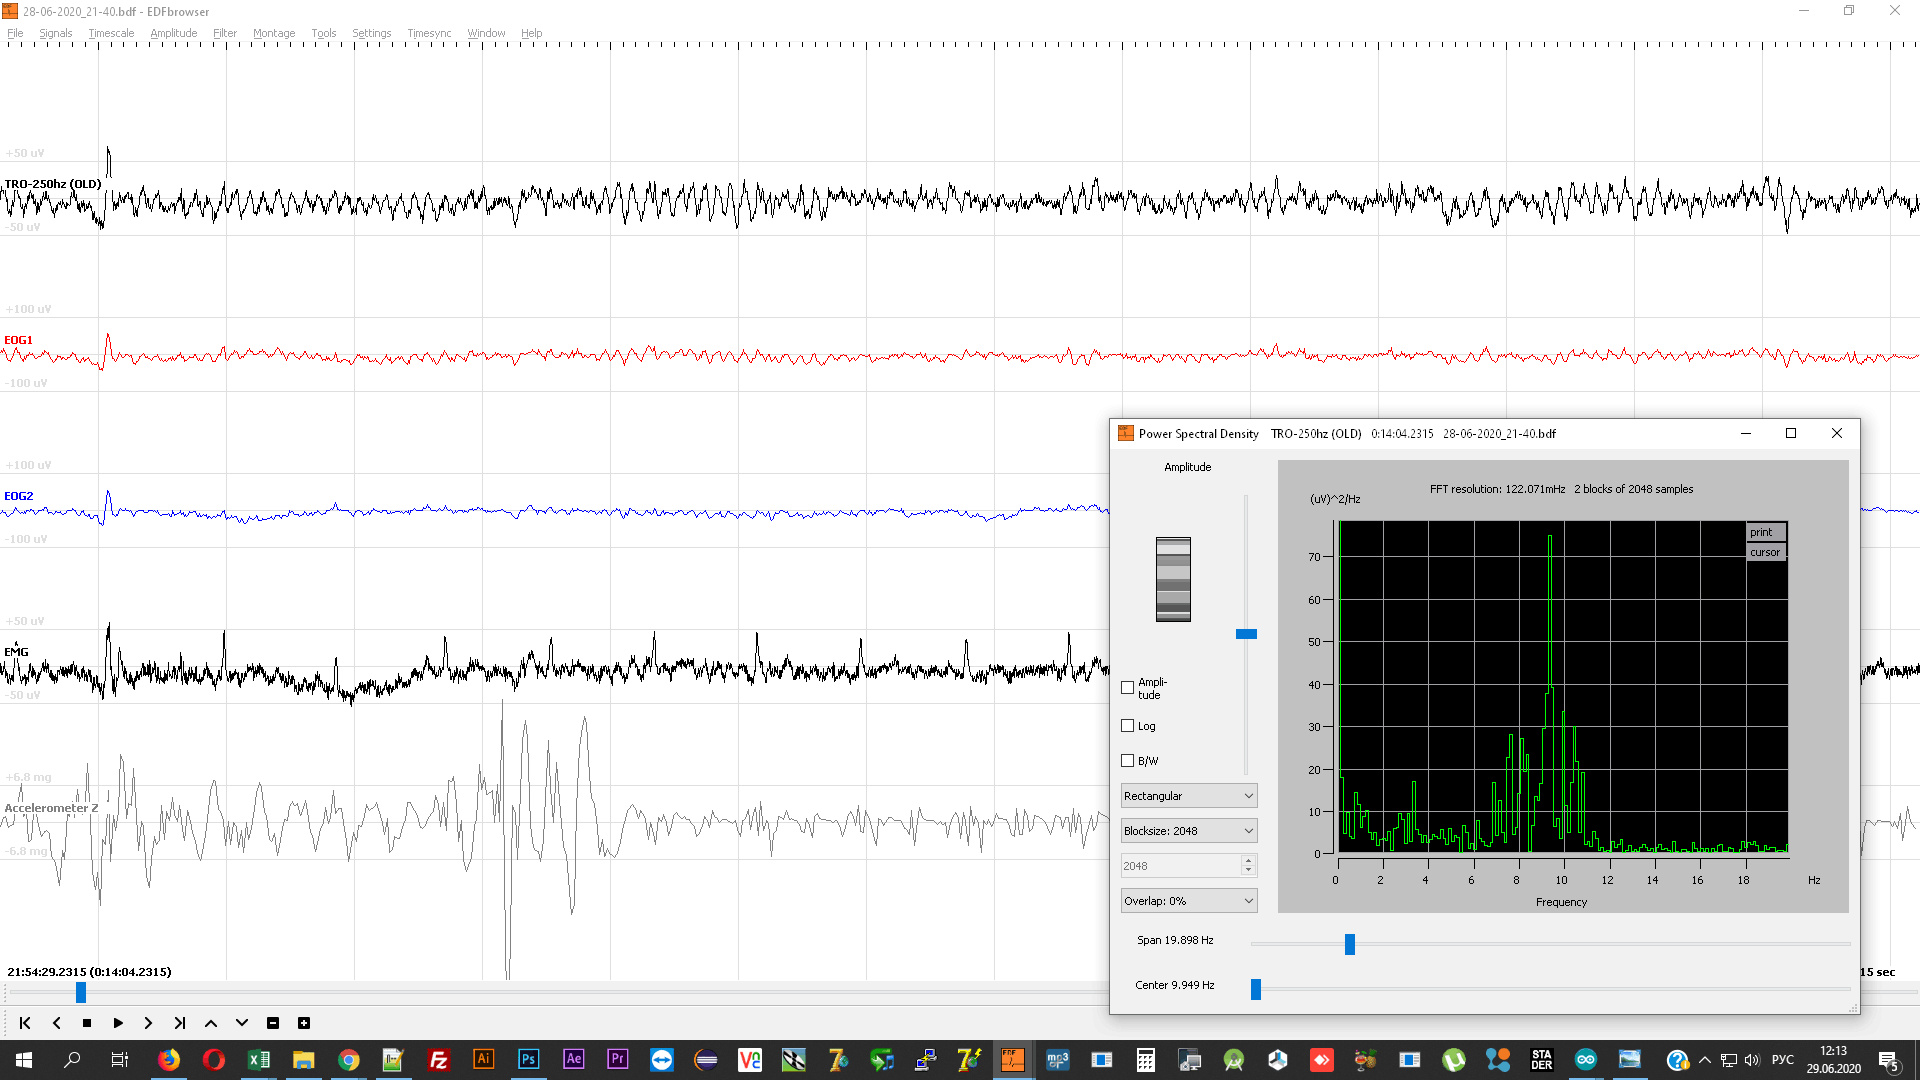Enable the Amplitude checkbox in the spectrum window
The width and height of the screenshot is (1920, 1080).
tap(1128, 688)
